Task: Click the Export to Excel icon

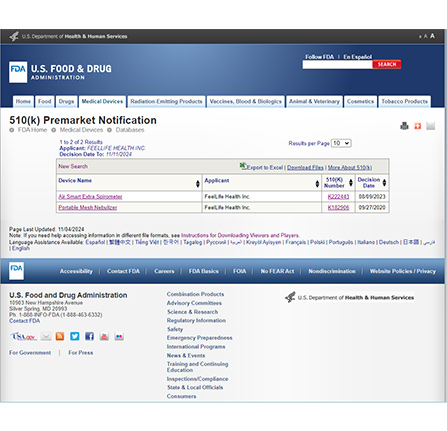Action: pos(243,166)
